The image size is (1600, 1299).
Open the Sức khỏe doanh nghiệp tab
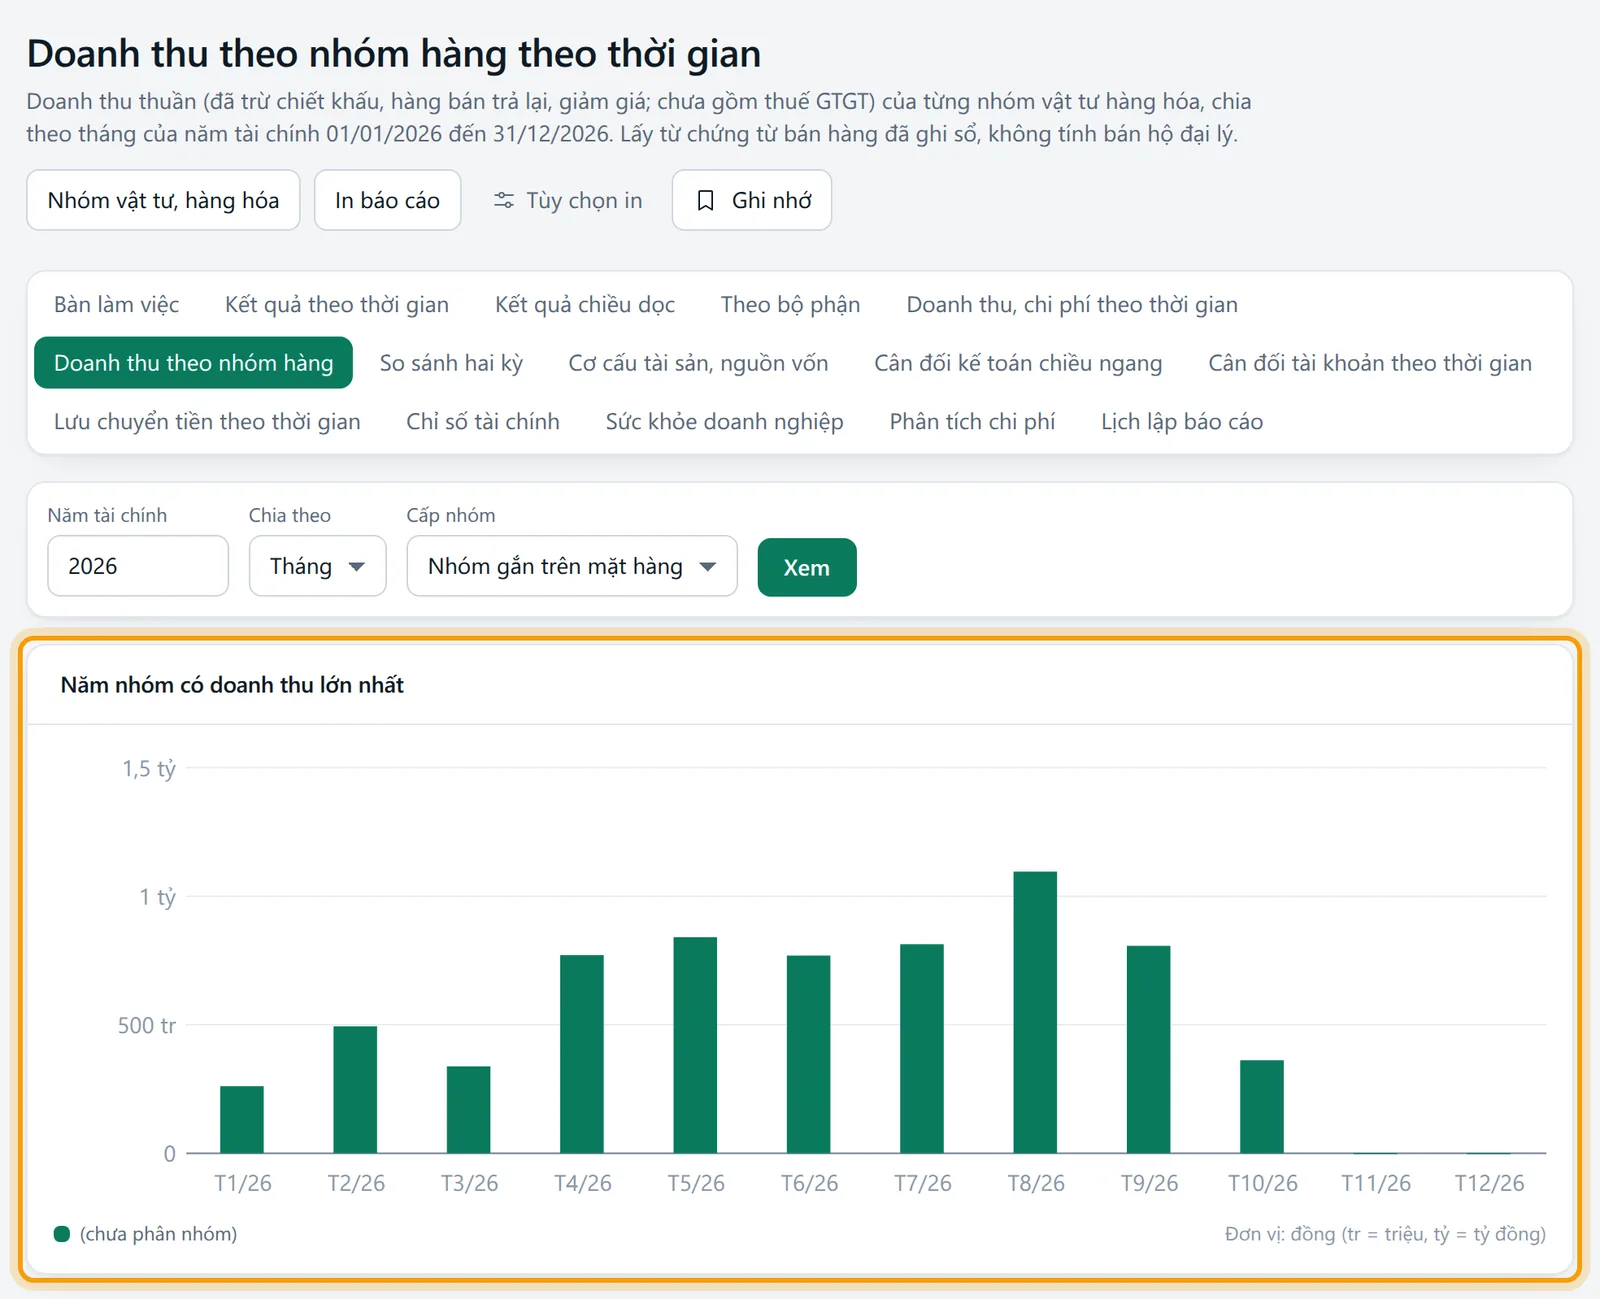[724, 422]
